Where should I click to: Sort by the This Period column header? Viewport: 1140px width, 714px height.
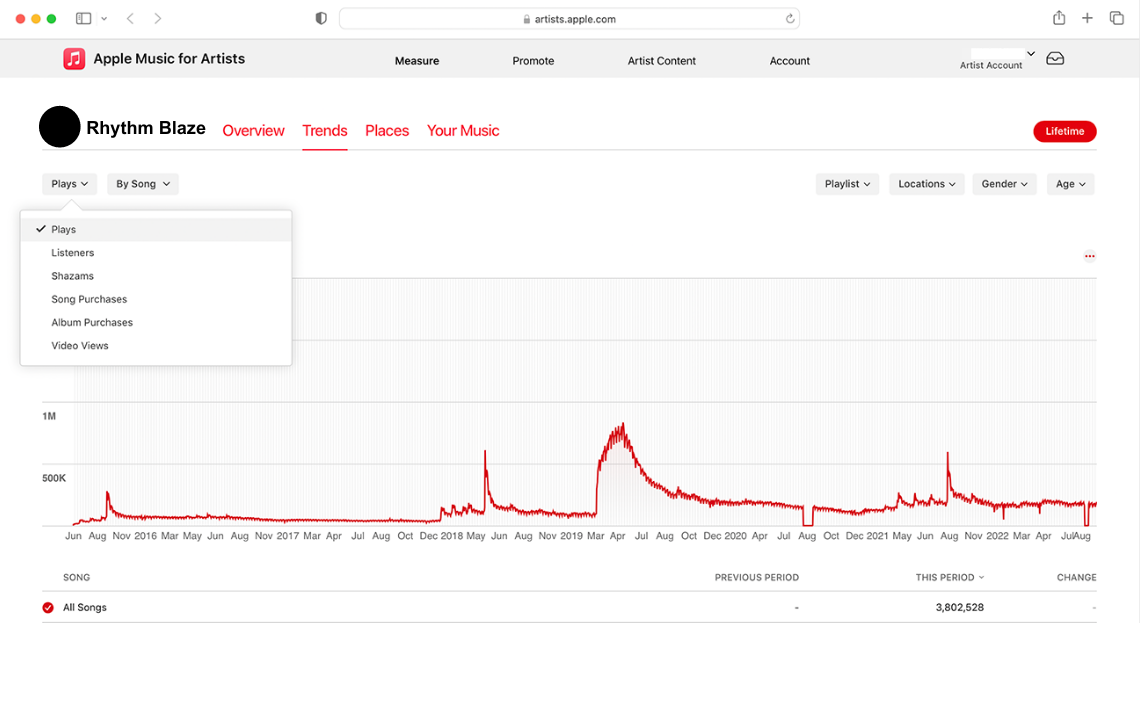coord(950,577)
